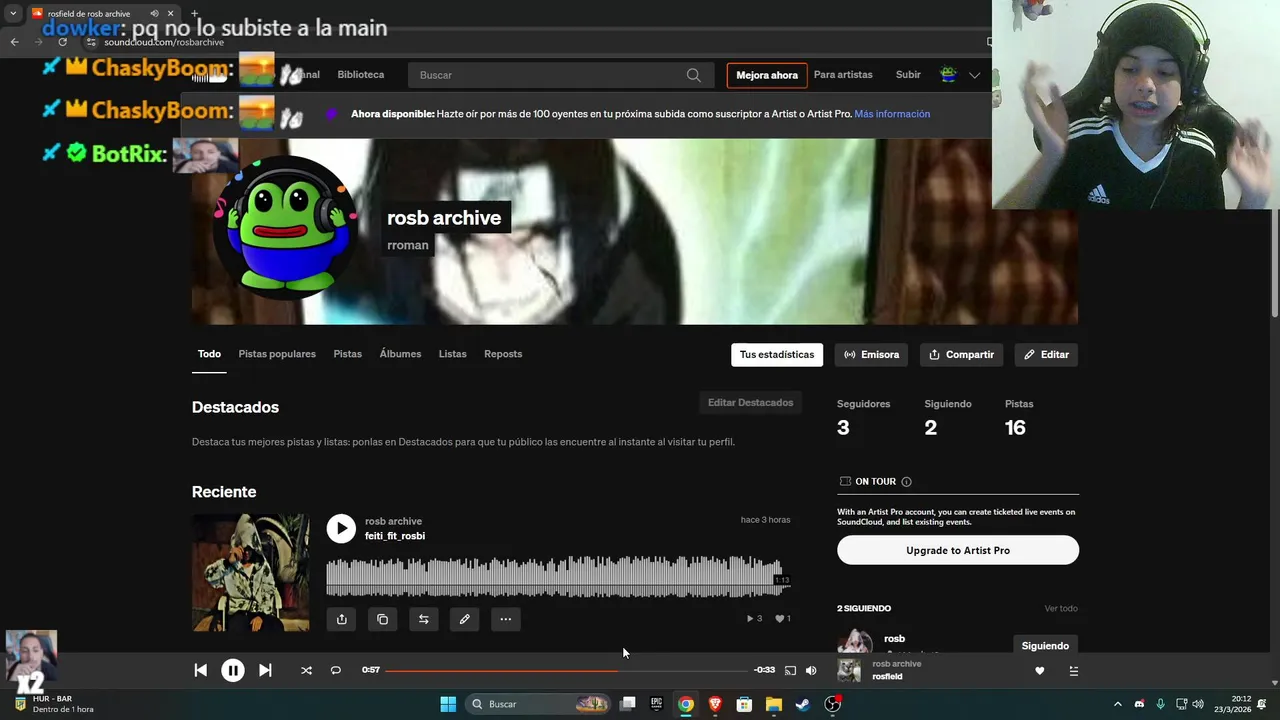Image resolution: width=1280 pixels, height=720 pixels.
Task: Click the ON TOUR info icon
Action: [x=906, y=482]
